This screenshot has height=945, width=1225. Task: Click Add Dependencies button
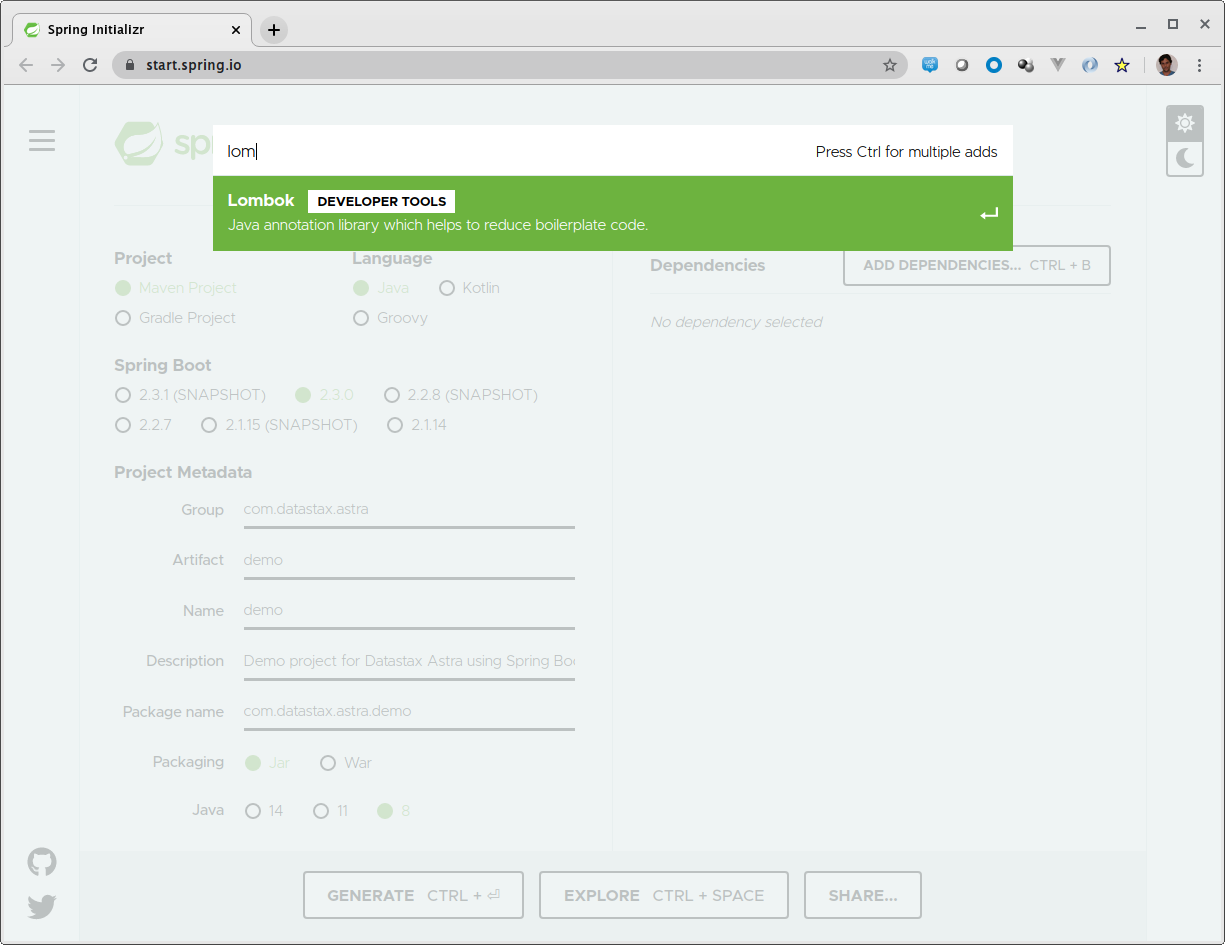tap(977, 265)
